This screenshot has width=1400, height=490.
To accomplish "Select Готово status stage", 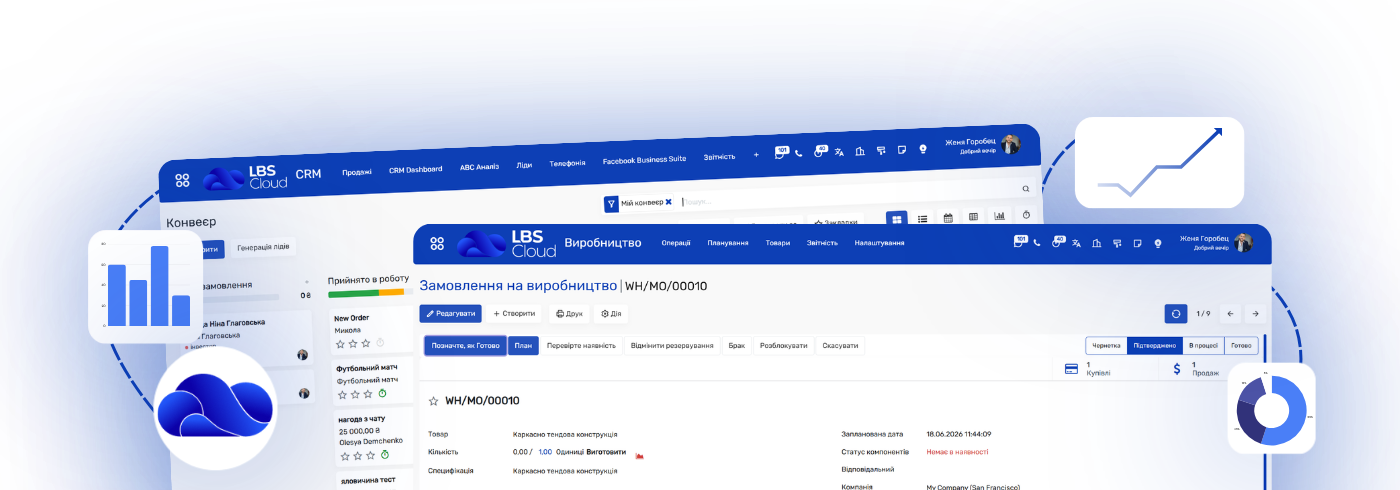I will click(x=1240, y=346).
